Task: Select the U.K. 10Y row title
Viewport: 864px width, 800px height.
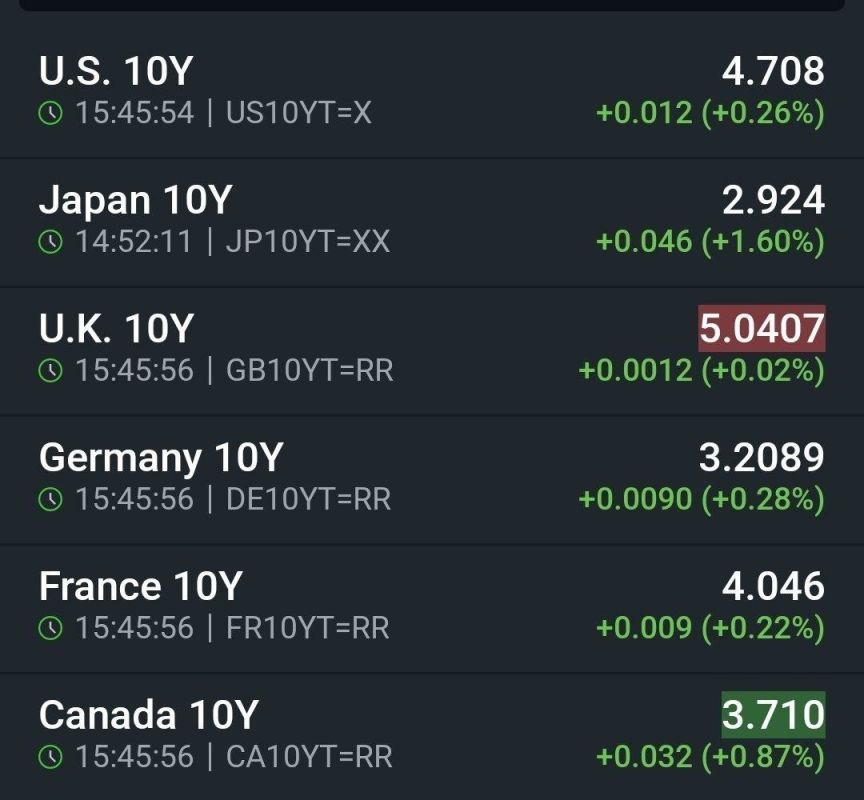Action: point(116,328)
